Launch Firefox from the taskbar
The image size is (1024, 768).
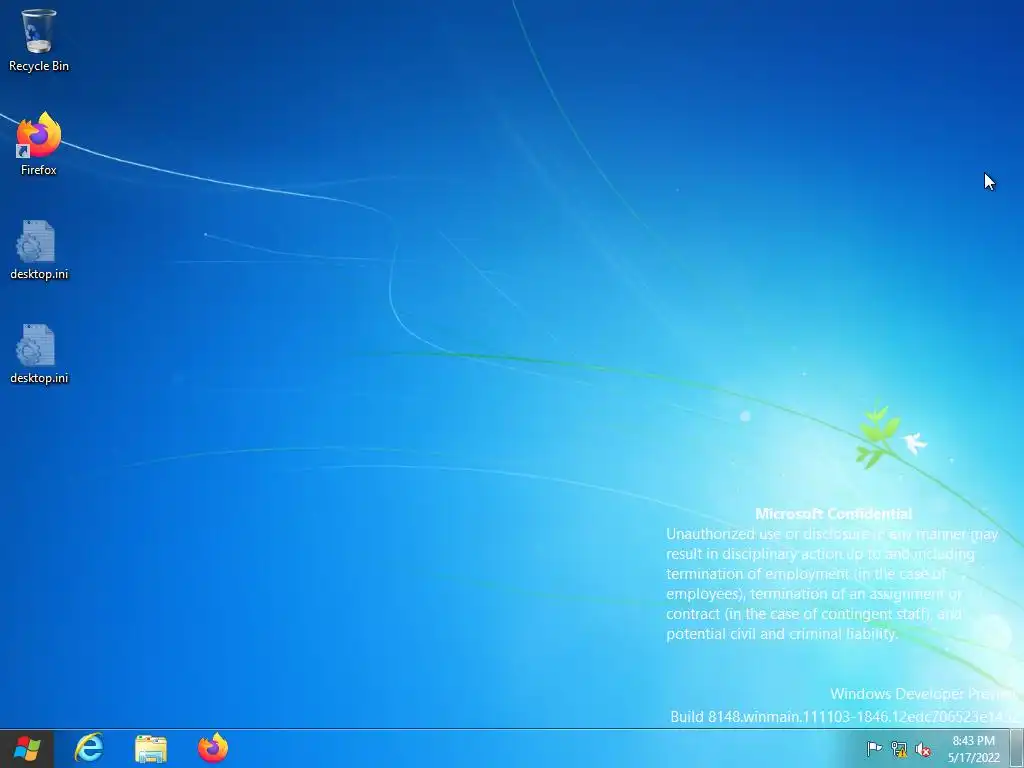(213, 748)
